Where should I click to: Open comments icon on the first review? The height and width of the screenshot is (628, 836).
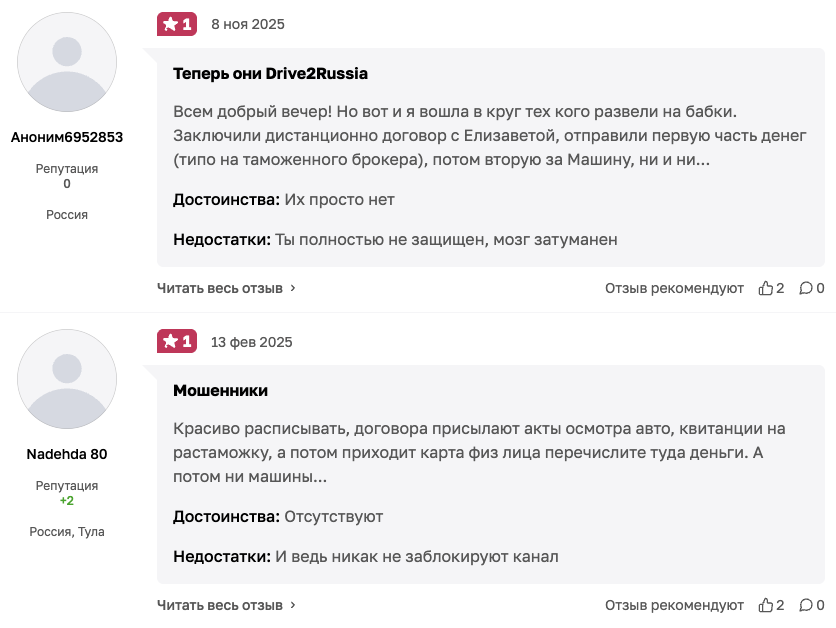pyautogui.click(x=806, y=287)
